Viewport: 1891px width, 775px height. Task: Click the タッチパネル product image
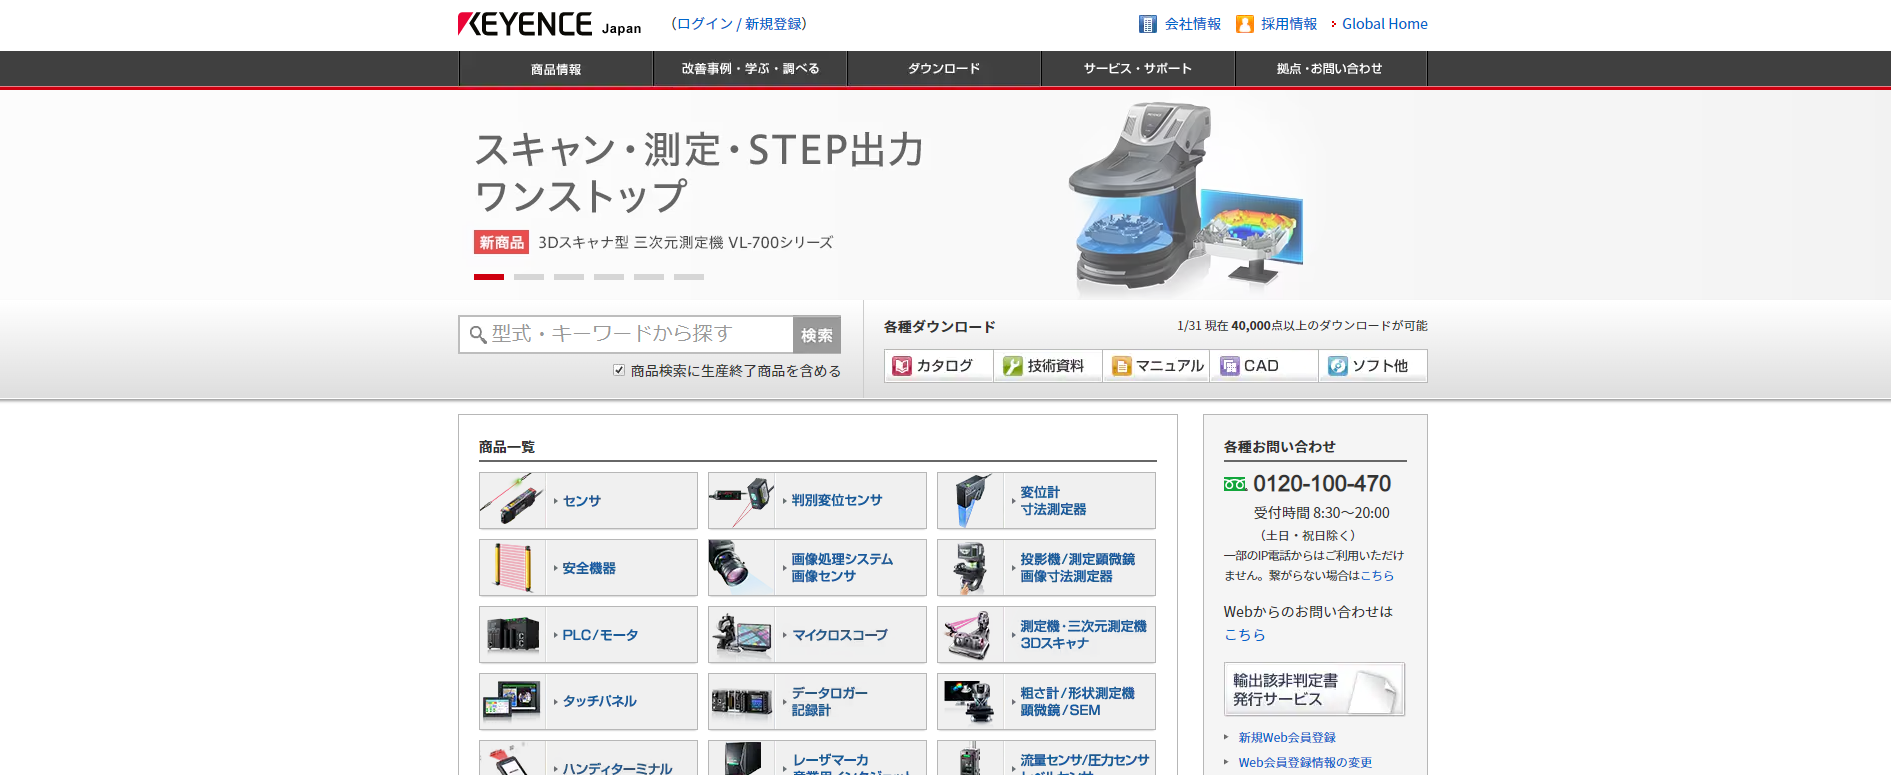pyautogui.click(x=513, y=701)
